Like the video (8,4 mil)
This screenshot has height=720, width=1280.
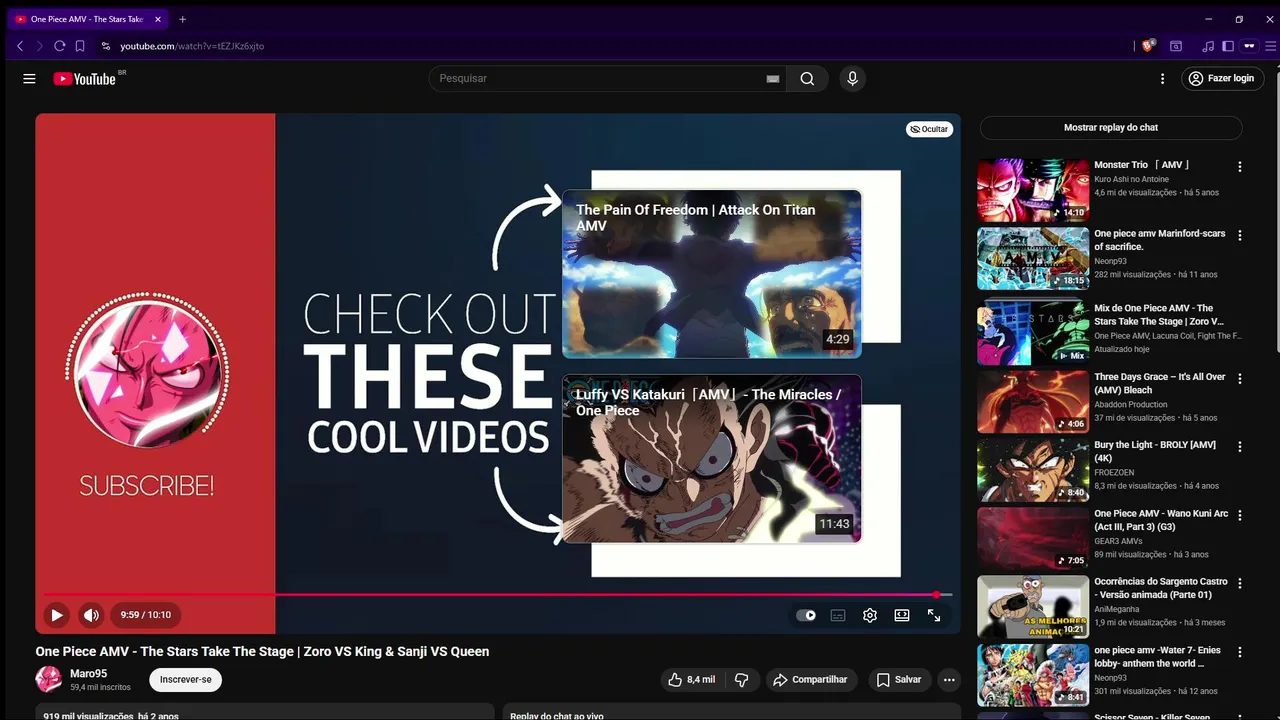[692, 680]
